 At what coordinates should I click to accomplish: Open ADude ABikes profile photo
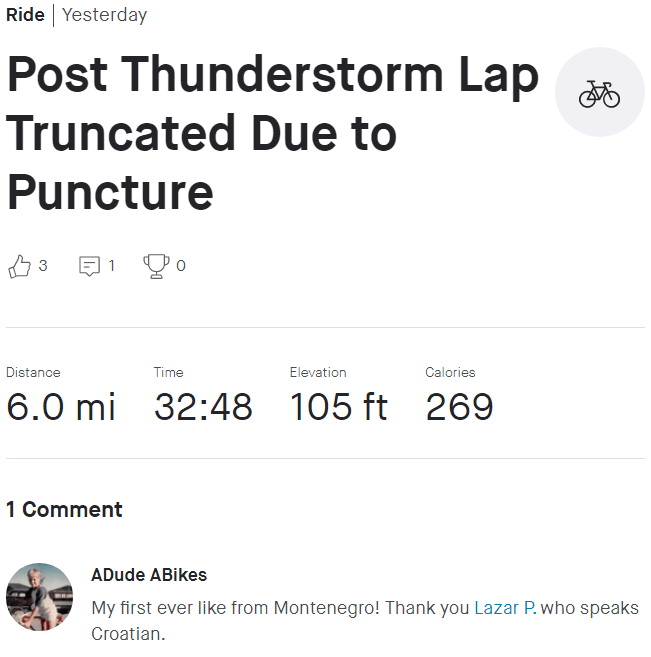tap(40, 597)
